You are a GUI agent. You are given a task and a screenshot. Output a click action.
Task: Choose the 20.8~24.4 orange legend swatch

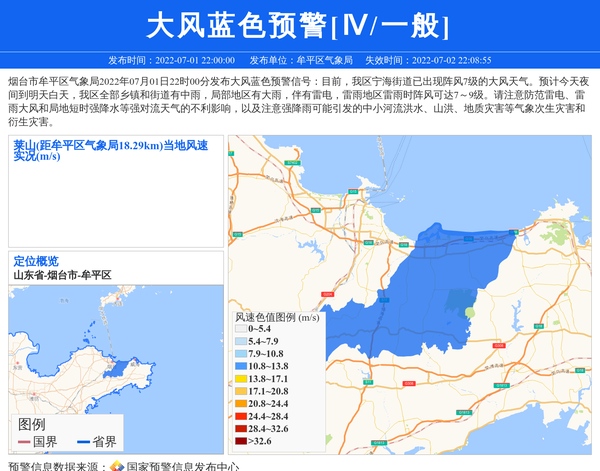click(241, 404)
